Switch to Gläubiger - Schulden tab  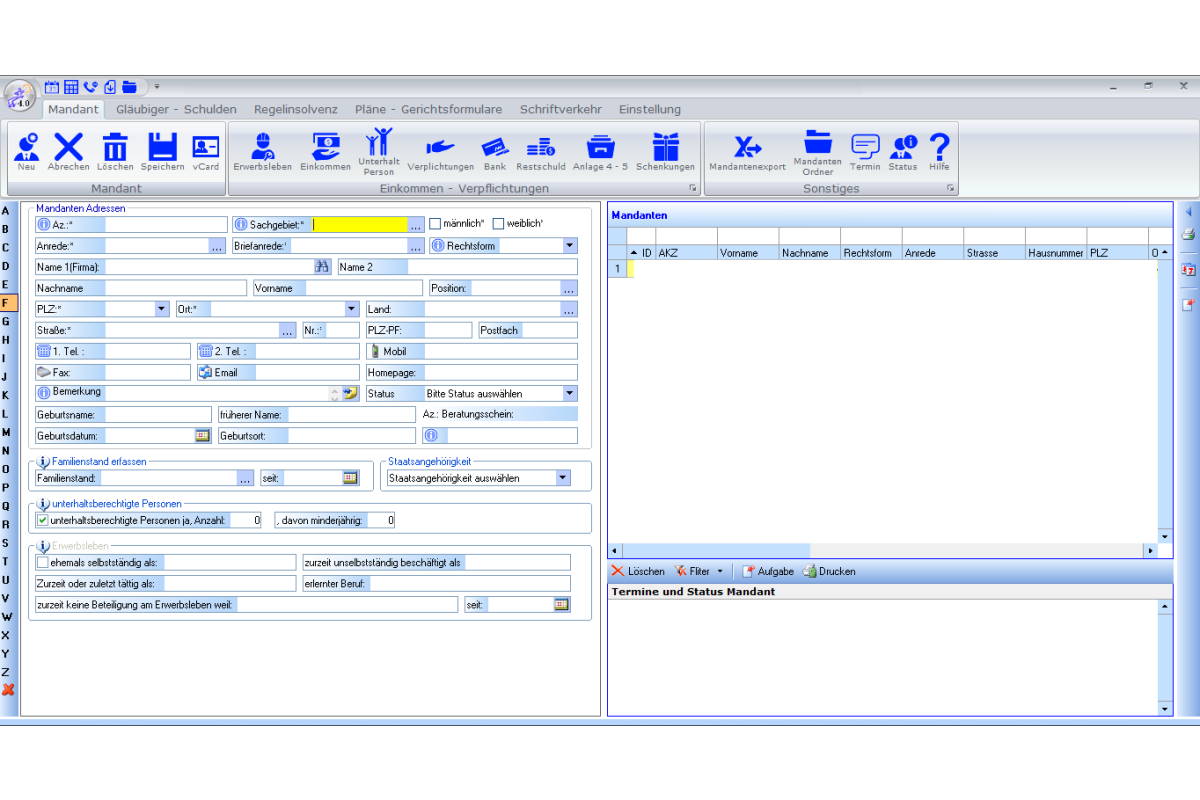[176, 109]
